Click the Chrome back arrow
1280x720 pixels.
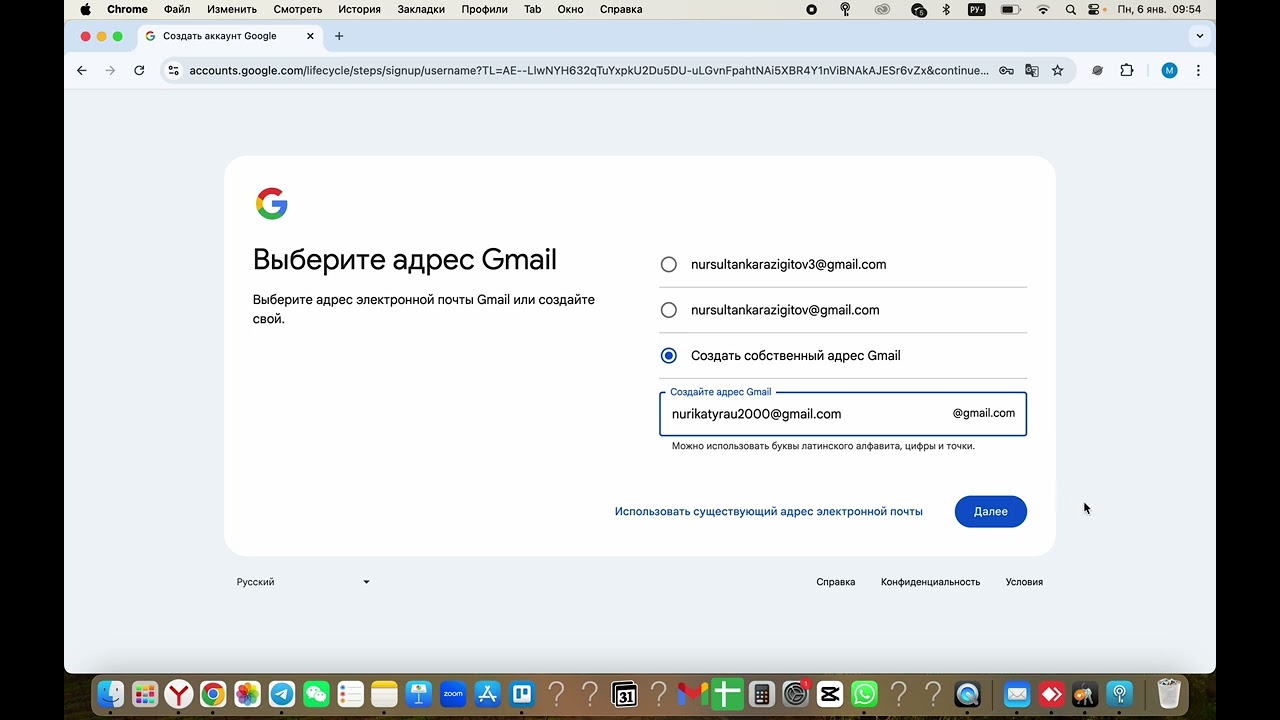pyautogui.click(x=82, y=71)
